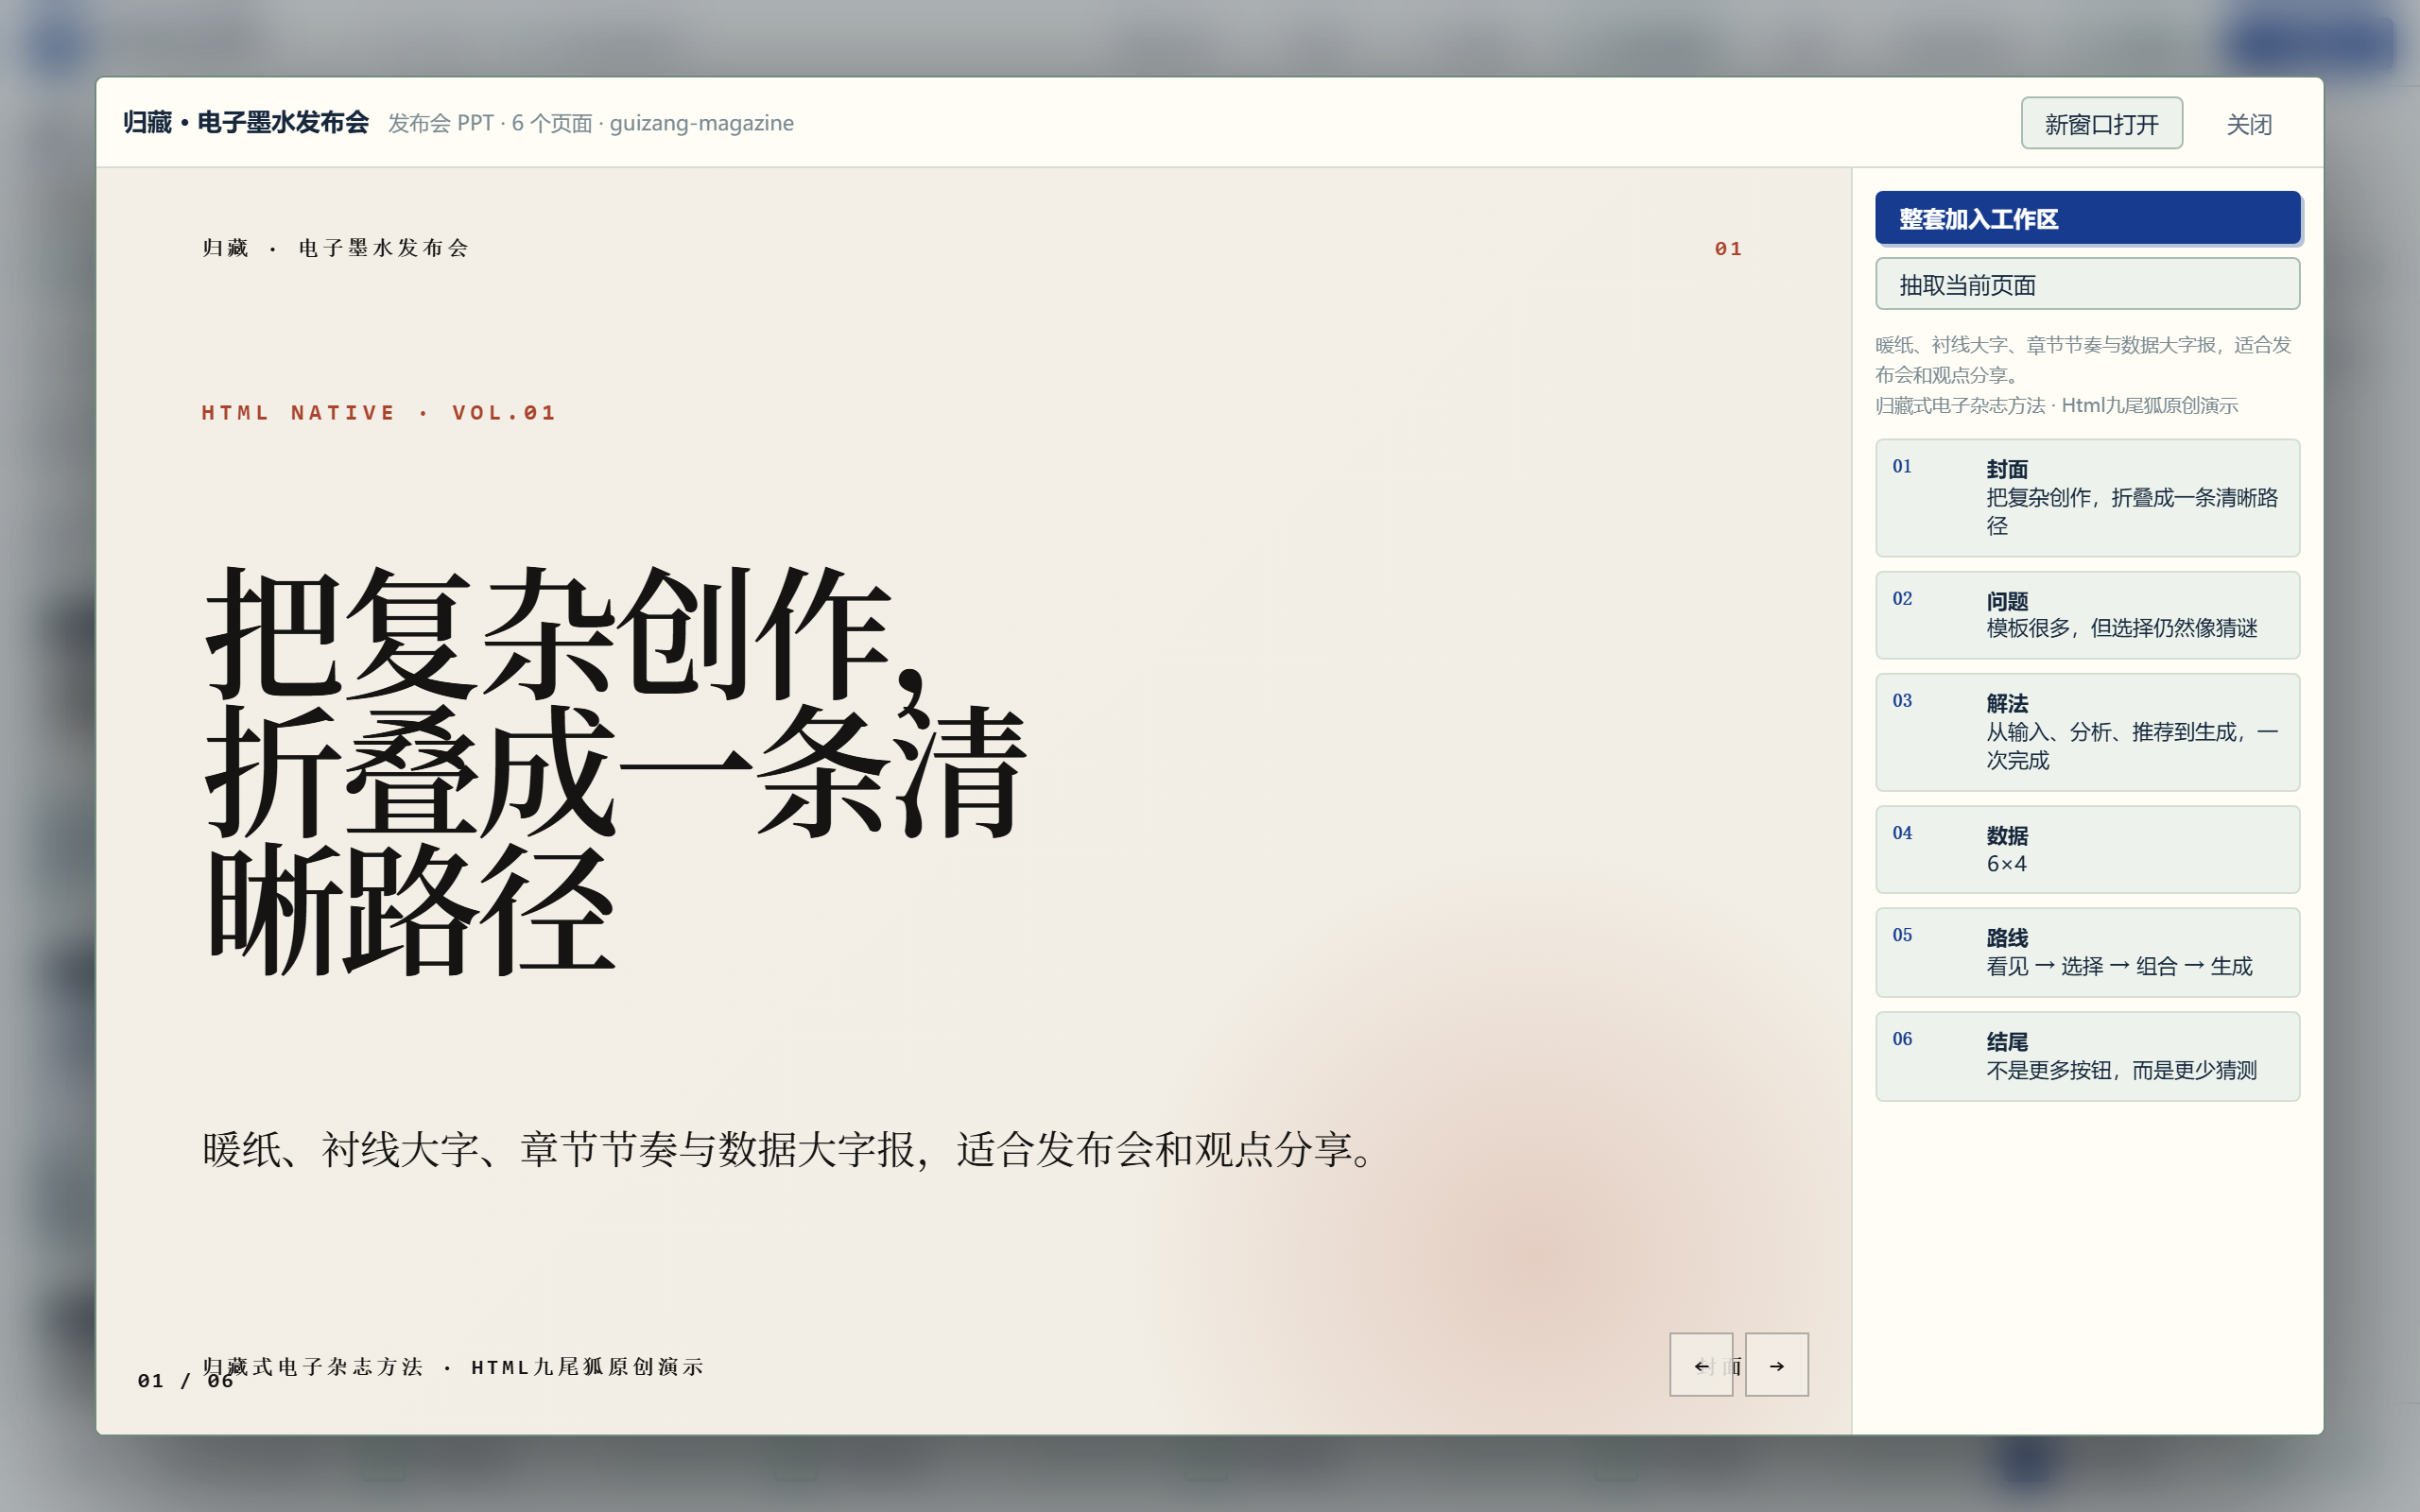
Task: Go to previous slide with left arrow
Action: (x=1701, y=1364)
